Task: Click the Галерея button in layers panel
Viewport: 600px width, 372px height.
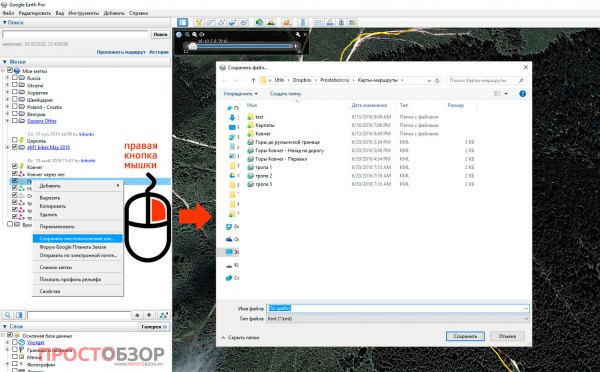Action: coord(154,327)
